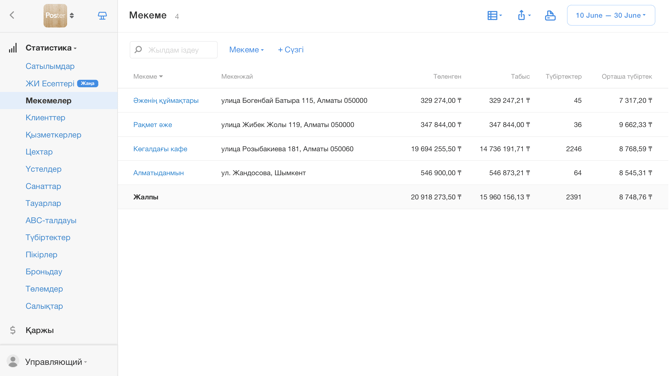Click the + Сүзгі add filter button
670x376 pixels.
(x=291, y=50)
